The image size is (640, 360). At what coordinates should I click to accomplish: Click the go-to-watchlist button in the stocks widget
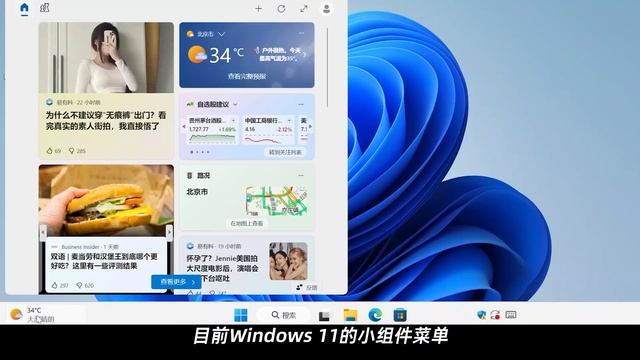pos(285,152)
